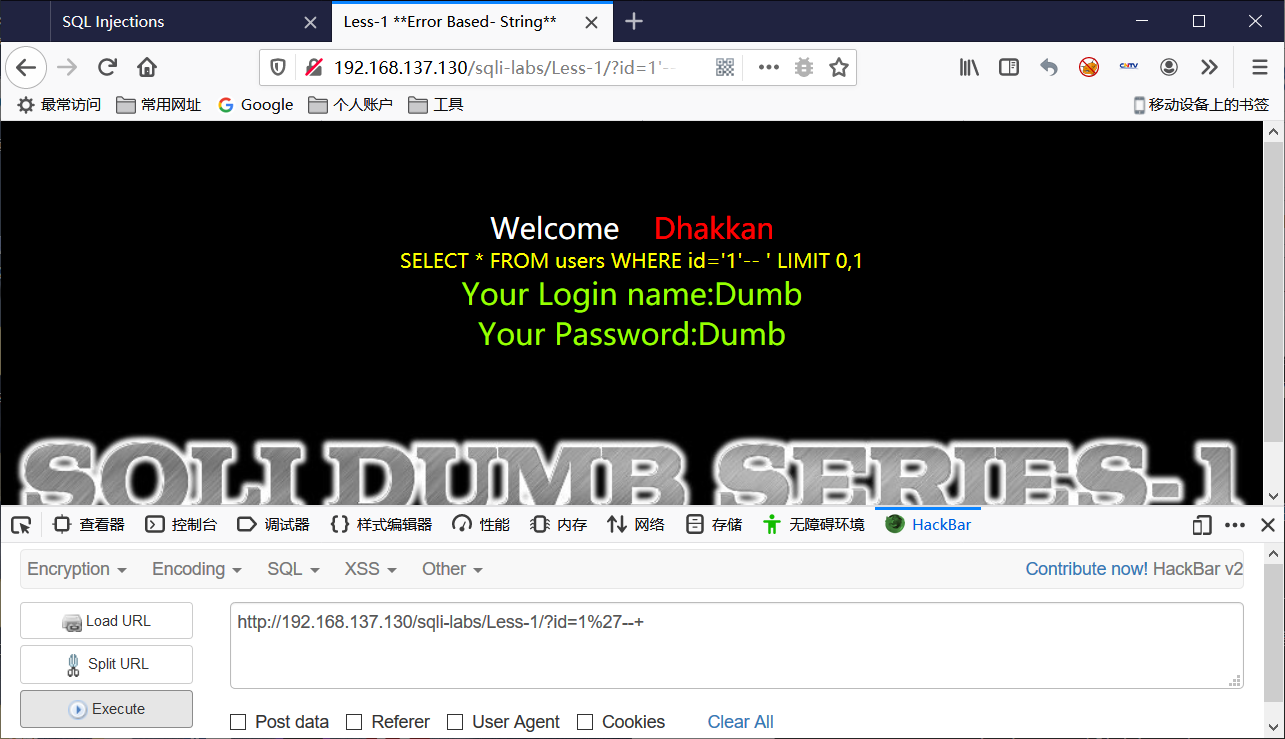This screenshot has width=1285, height=739.
Task: Enable the Post data checkbox
Action: click(238, 722)
